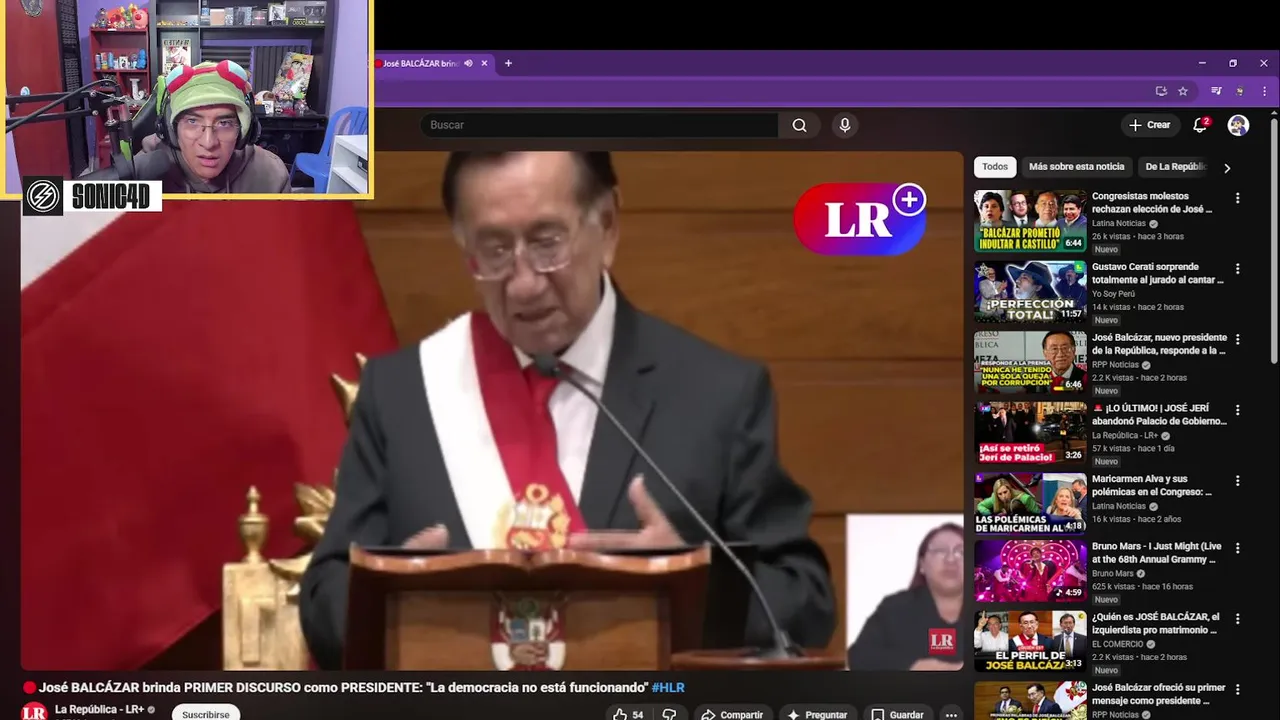The height and width of the screenshot is (720, 1280).
Task: Open the media controls icon in toolbar
Action: point(1216,91)
